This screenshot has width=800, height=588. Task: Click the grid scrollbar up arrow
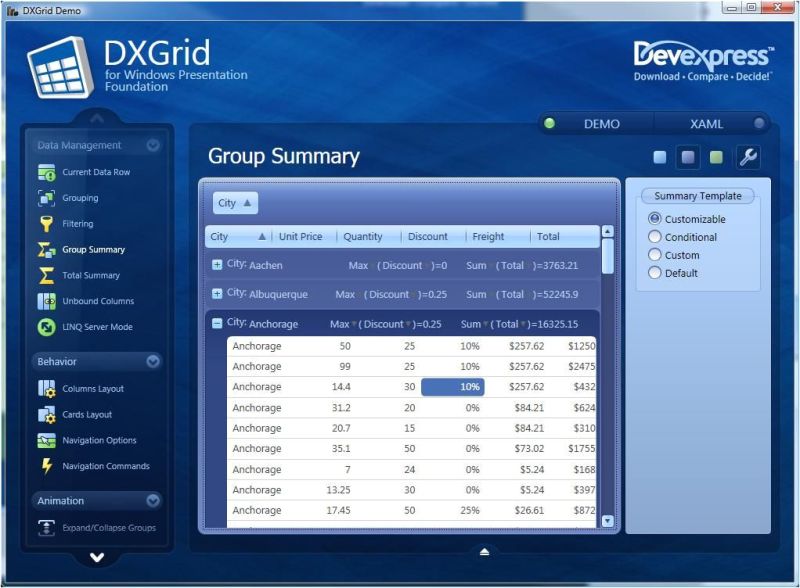point(607,231)
